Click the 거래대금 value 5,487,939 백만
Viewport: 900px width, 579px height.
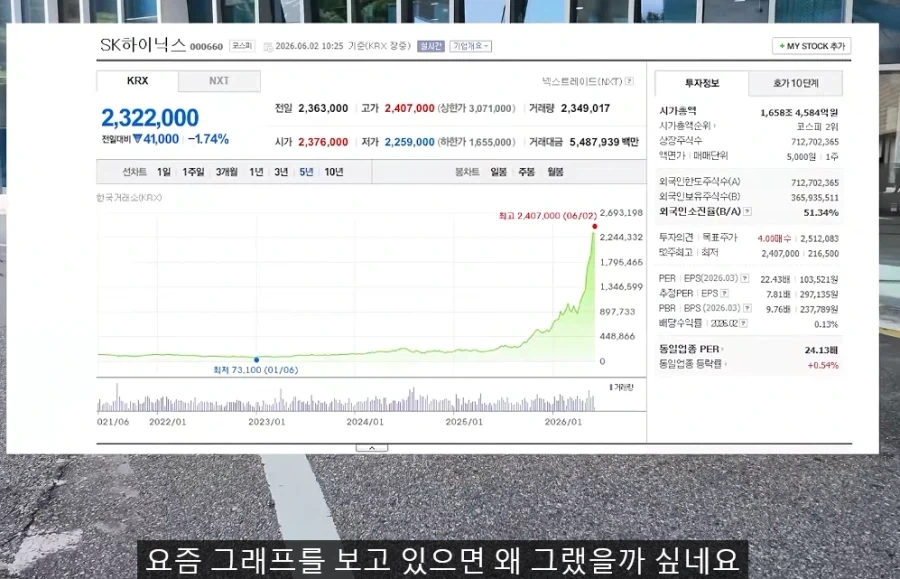[604, 142]
